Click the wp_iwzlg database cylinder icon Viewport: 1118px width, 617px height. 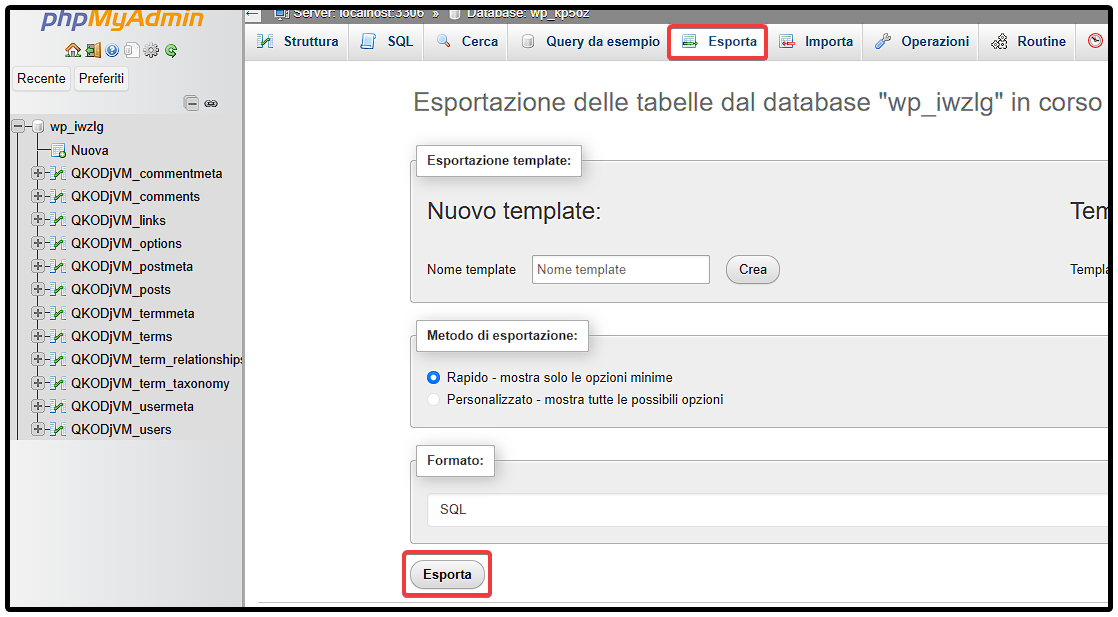pyautogui.click(x=38, y=127)
